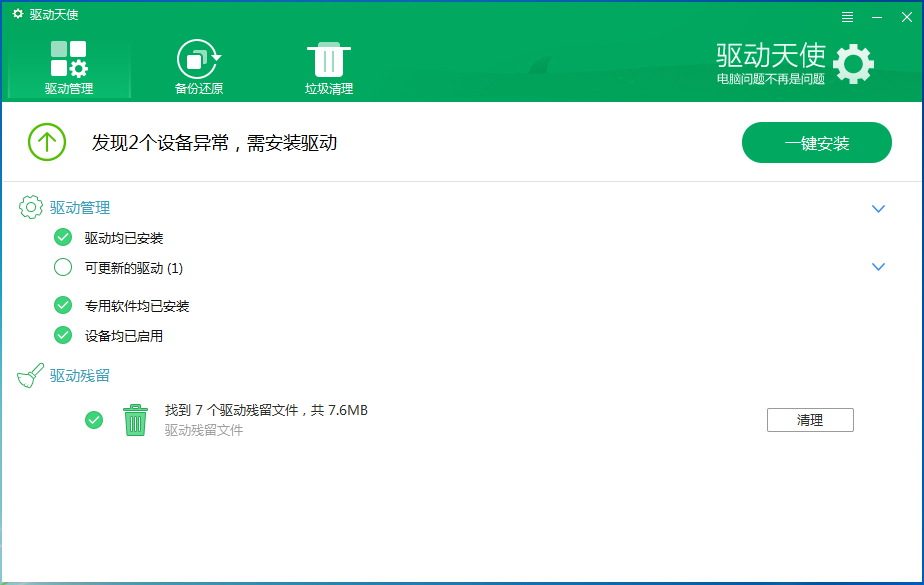This screenshot has width=924, height=585.
Task: Select the 驱动均已安装 label
Action: coord(124,238)
